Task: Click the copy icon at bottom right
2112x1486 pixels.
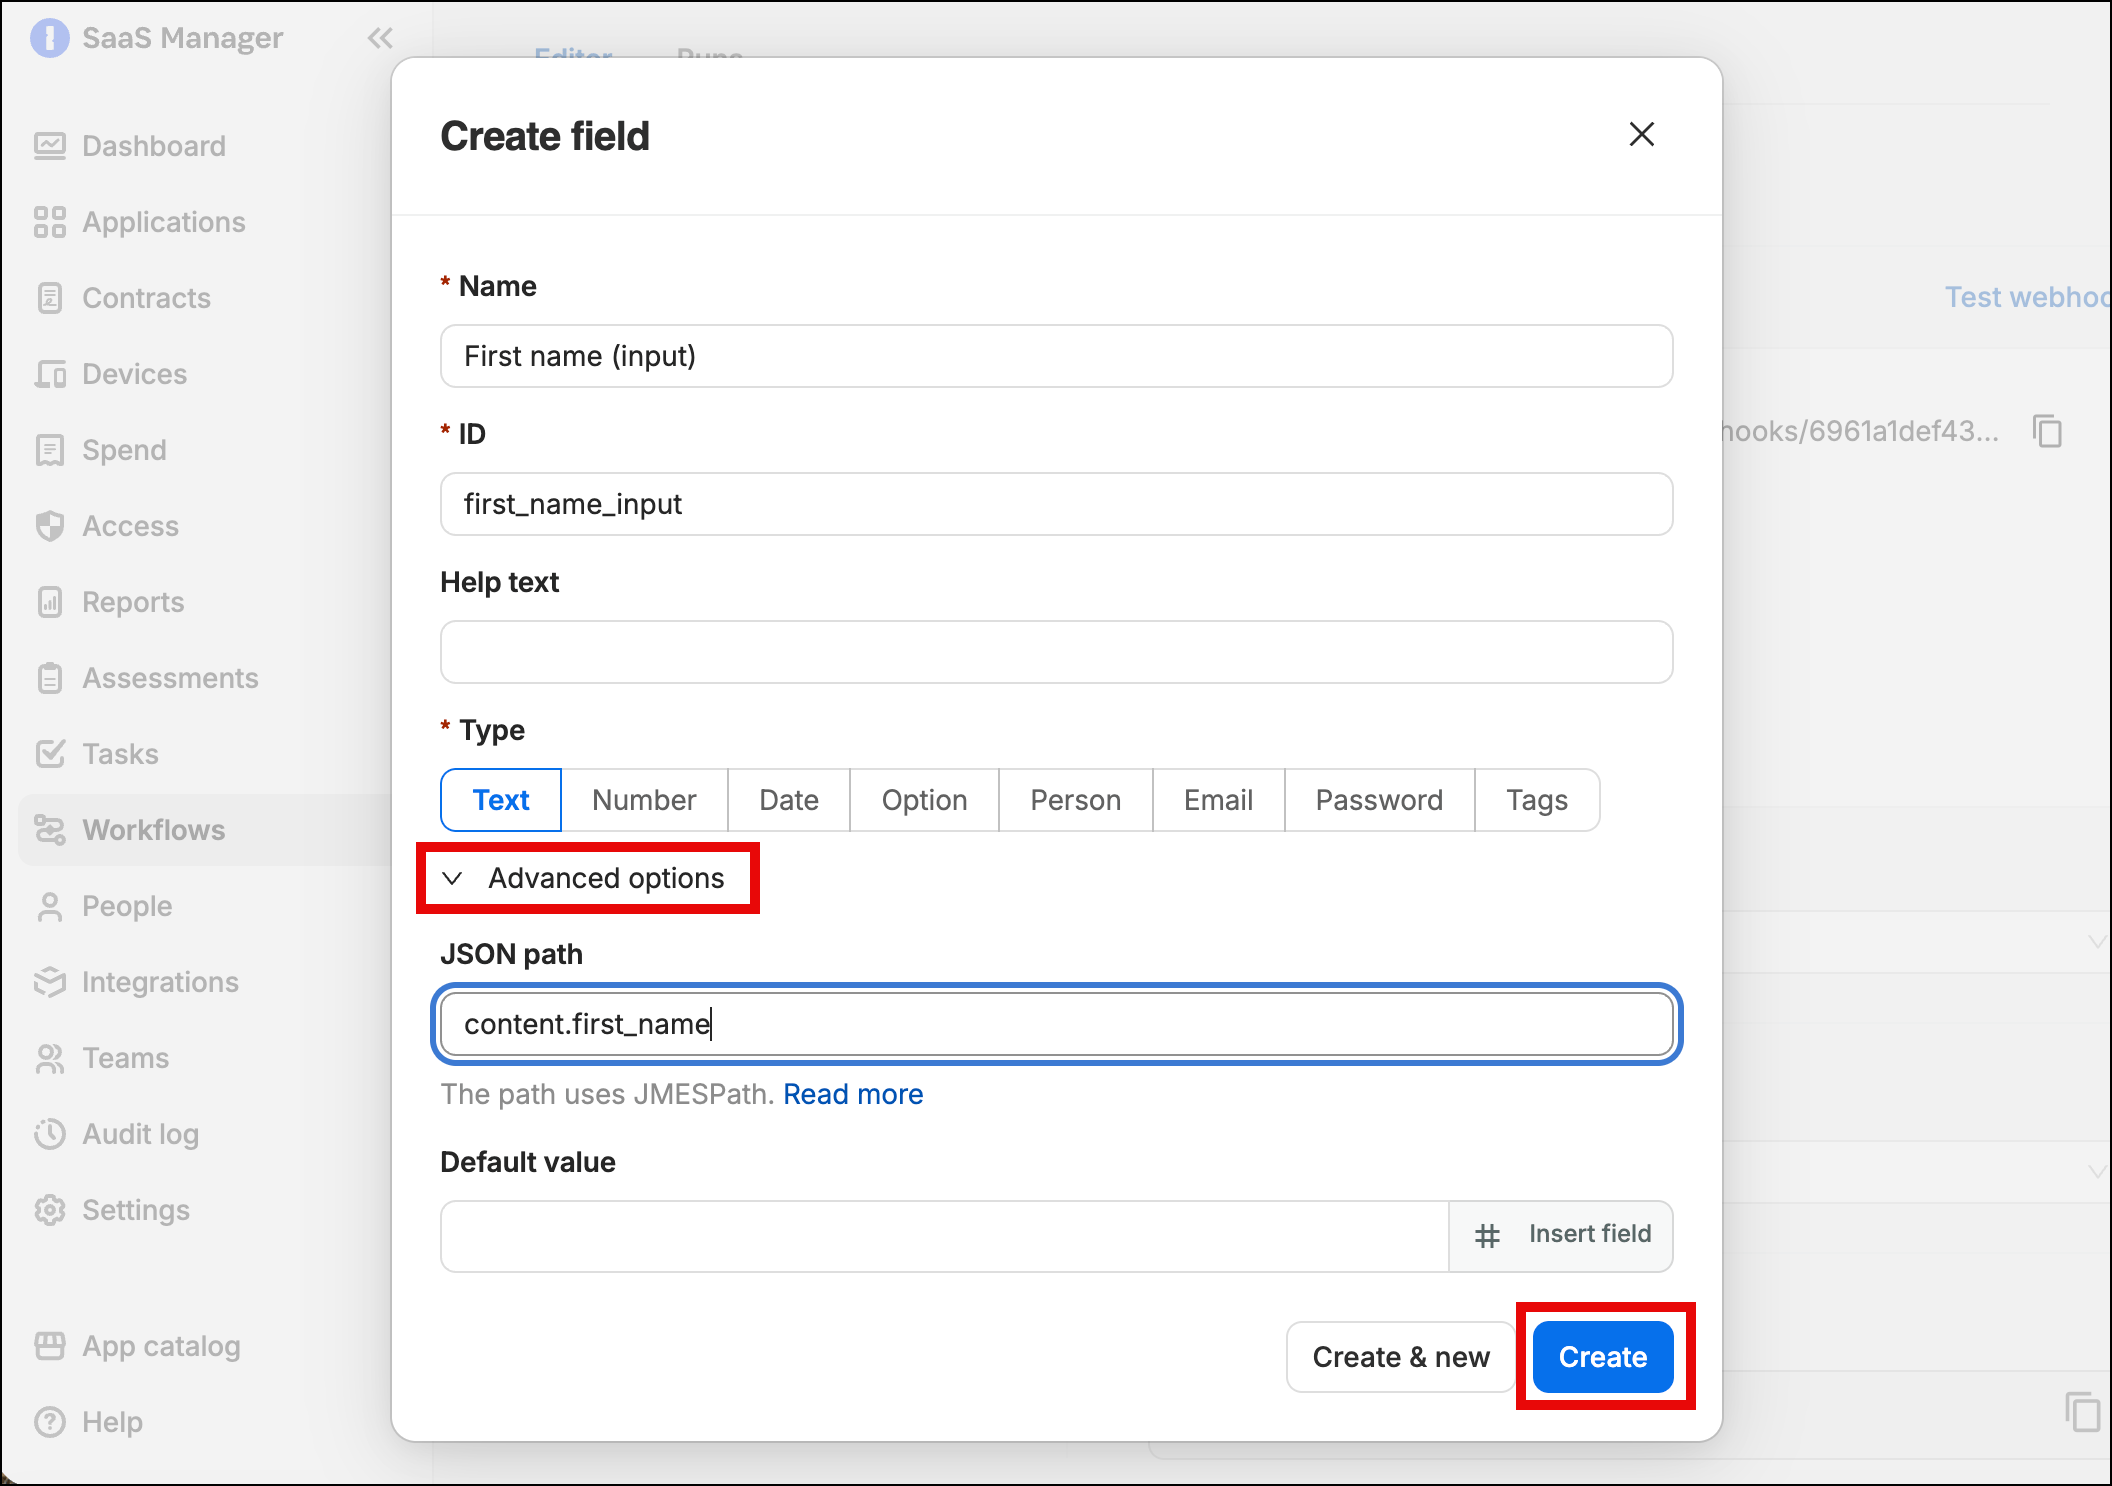Action: click(x=2082, y=1411)
